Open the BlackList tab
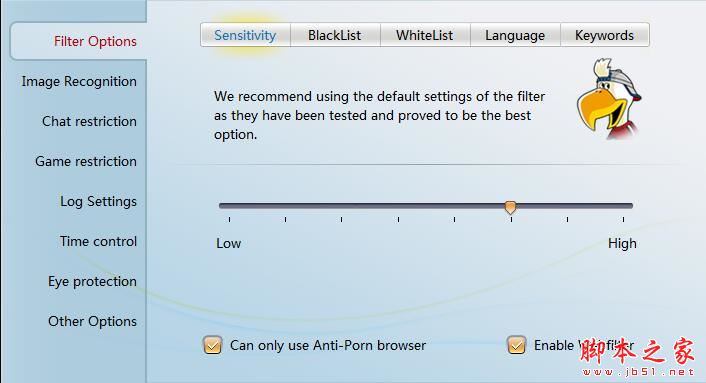The width and height of the screenshot is (706, 383). click(335, 35)
